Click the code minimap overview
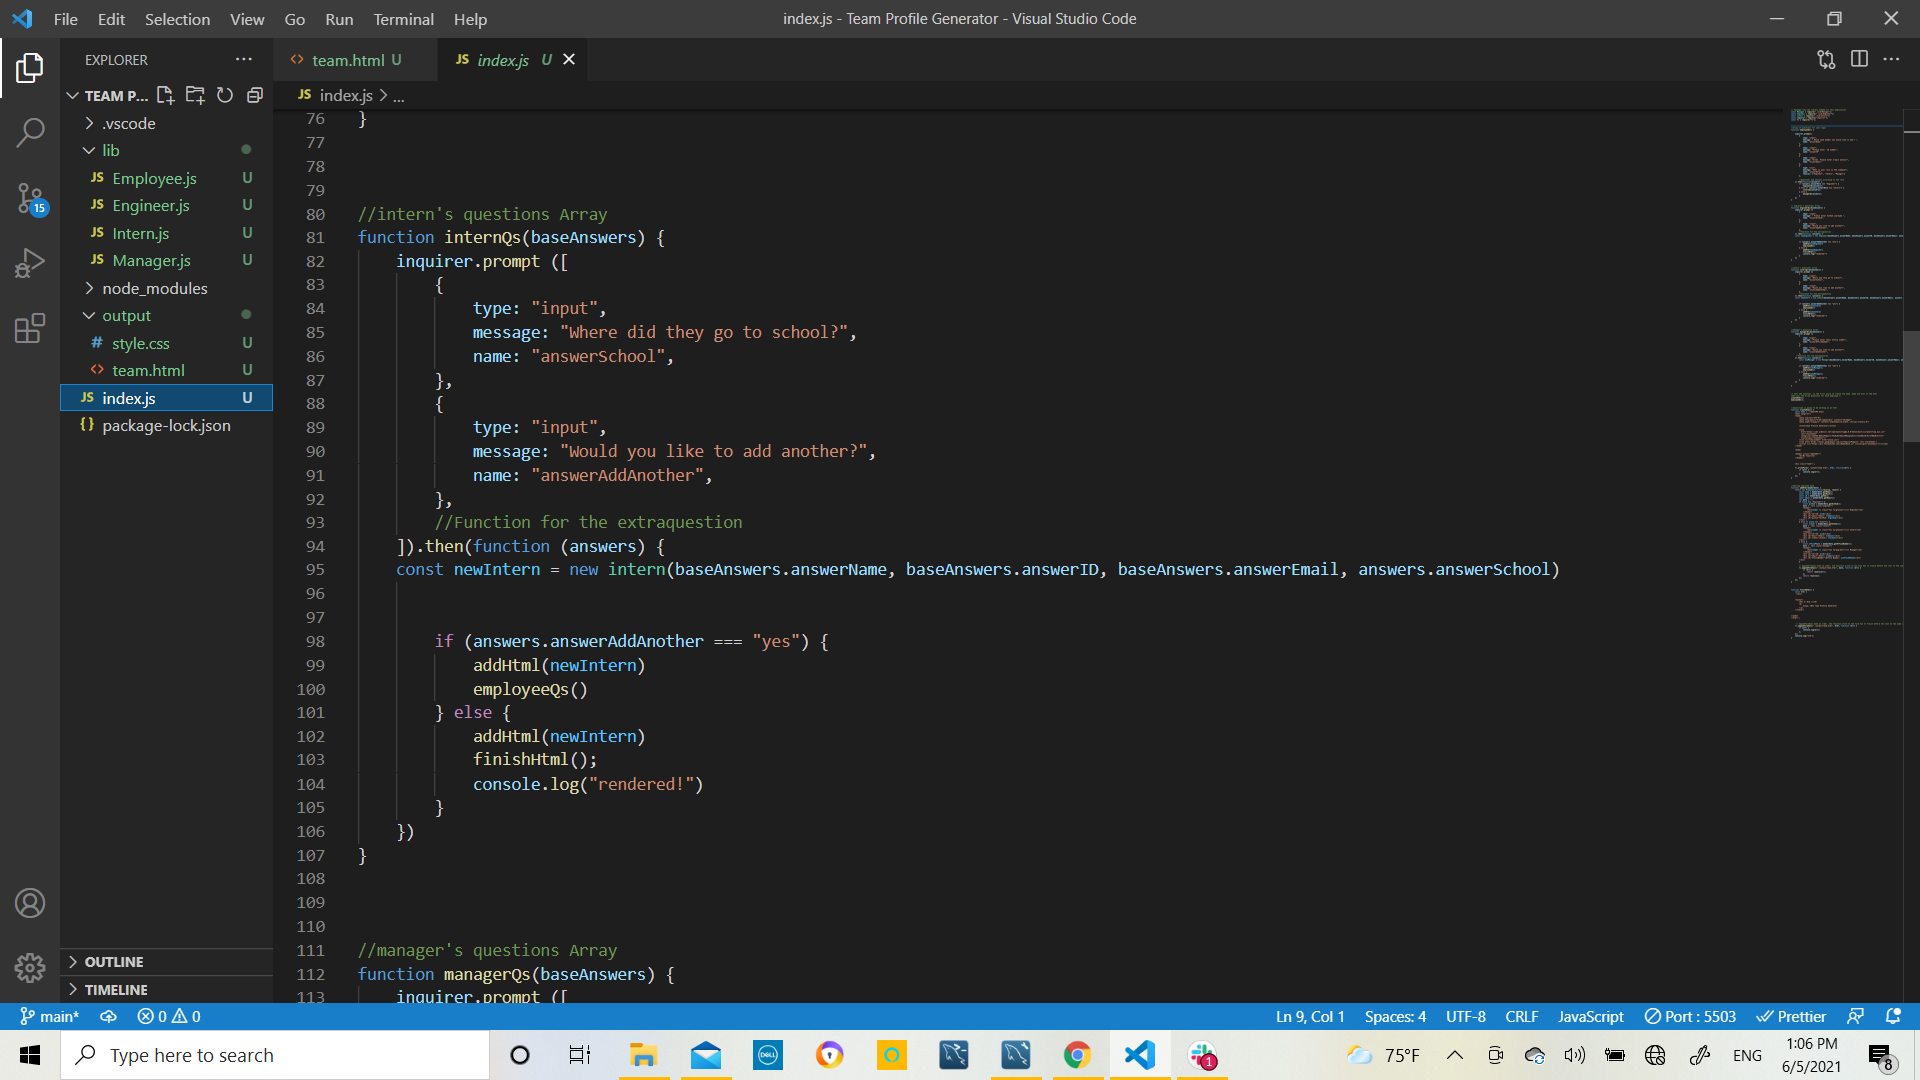Viewport: 1920px width, 1080px height. (x=1846, y=372)
